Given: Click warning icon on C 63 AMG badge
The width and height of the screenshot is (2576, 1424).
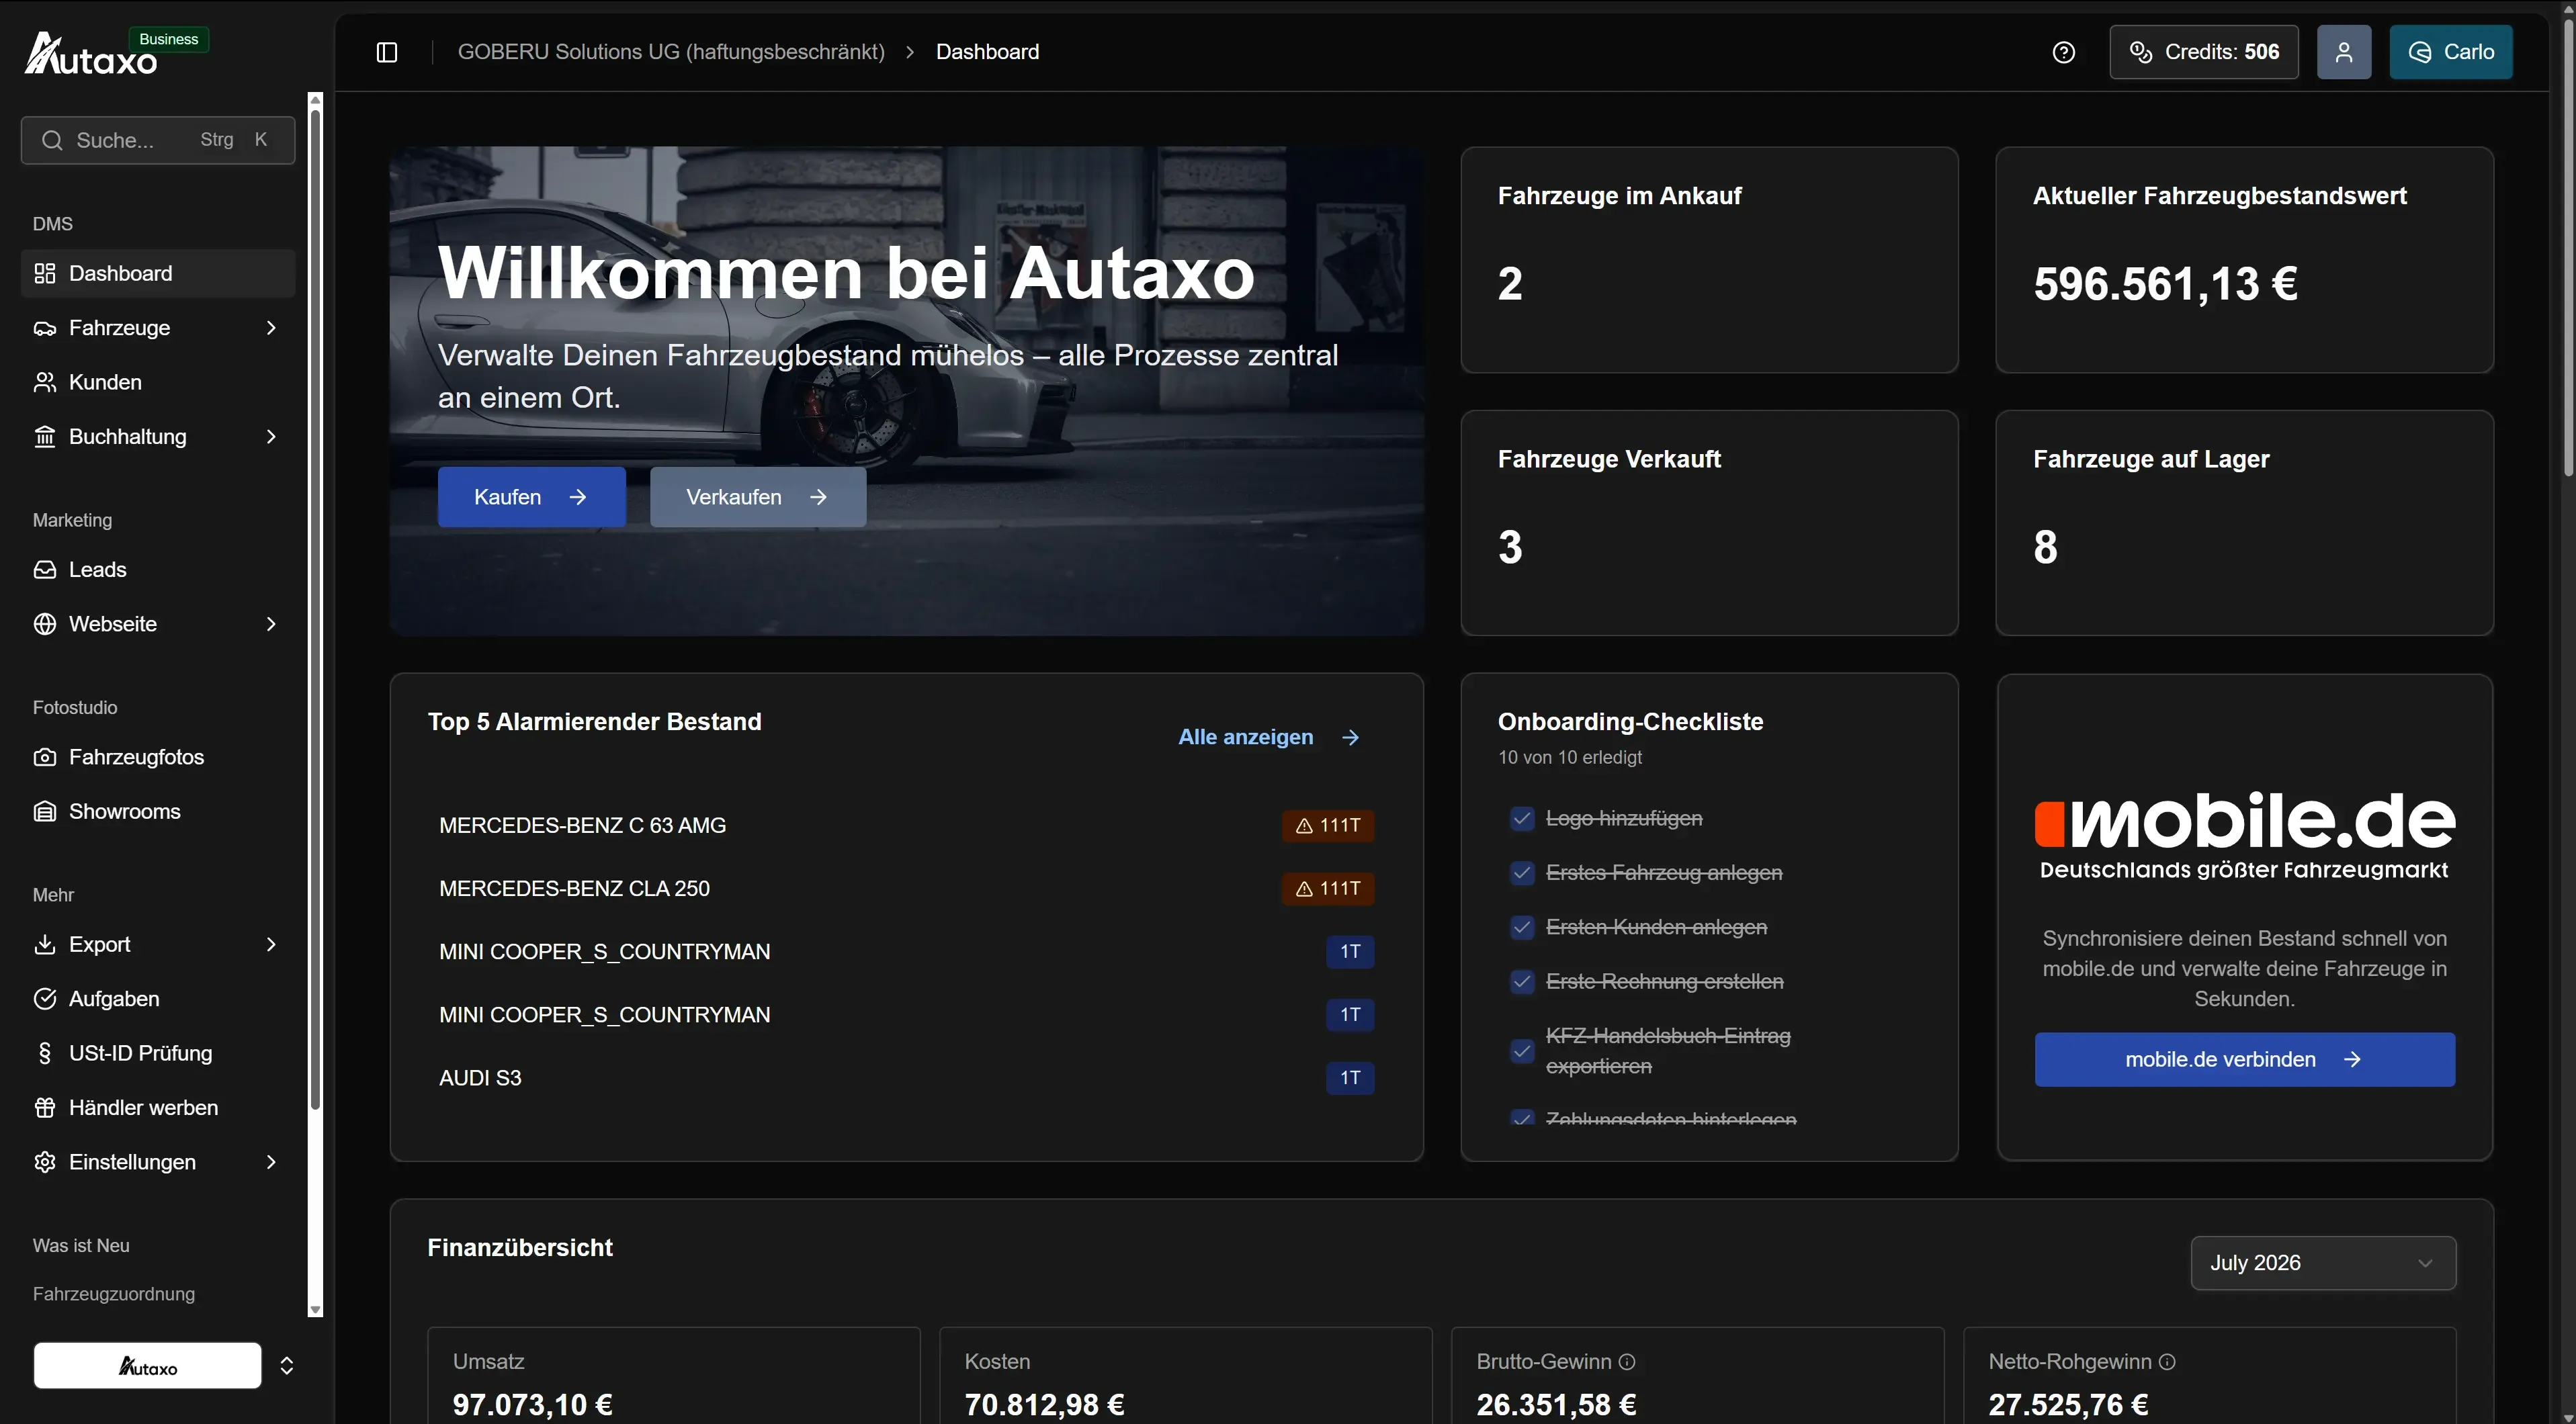Looking at the screenshot, I should point(1304,826).
